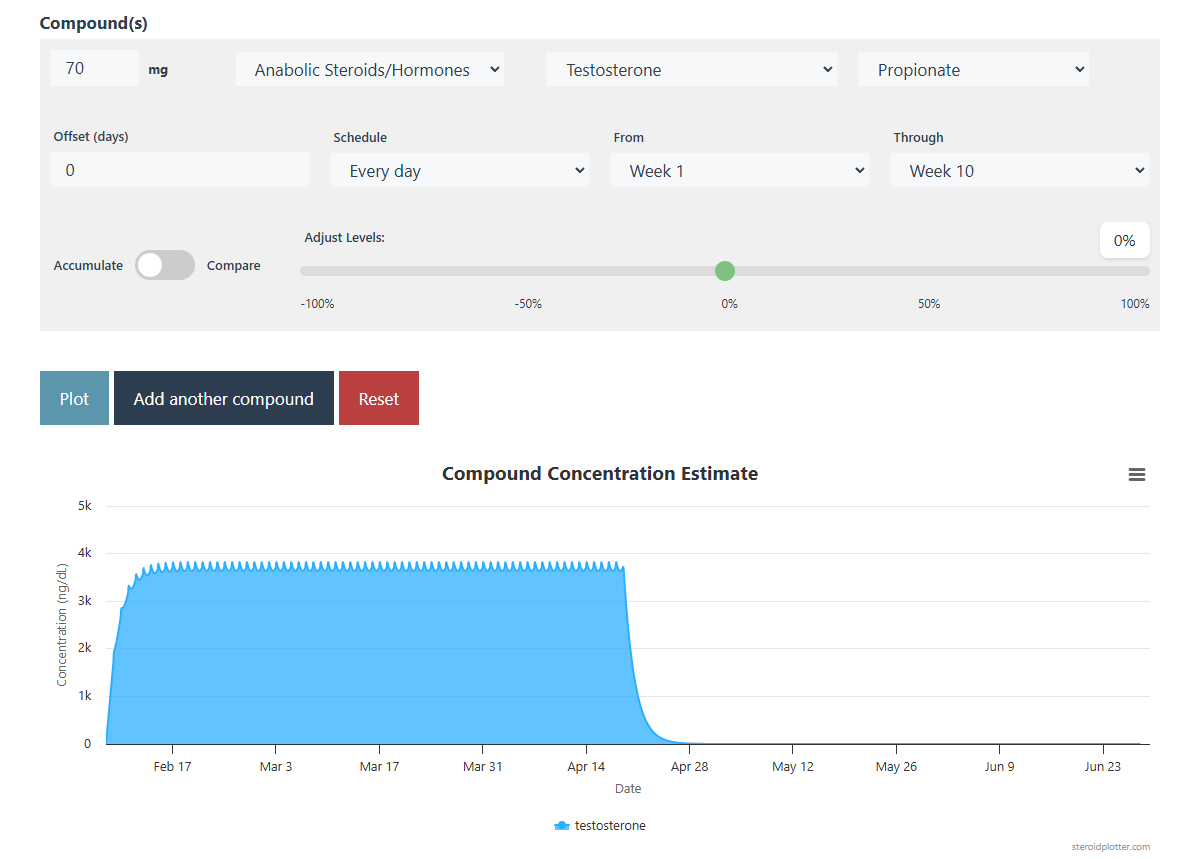Click the 0% adjust level value box
Screen dimensions: 1199x859
click(x=1124, y=241)
